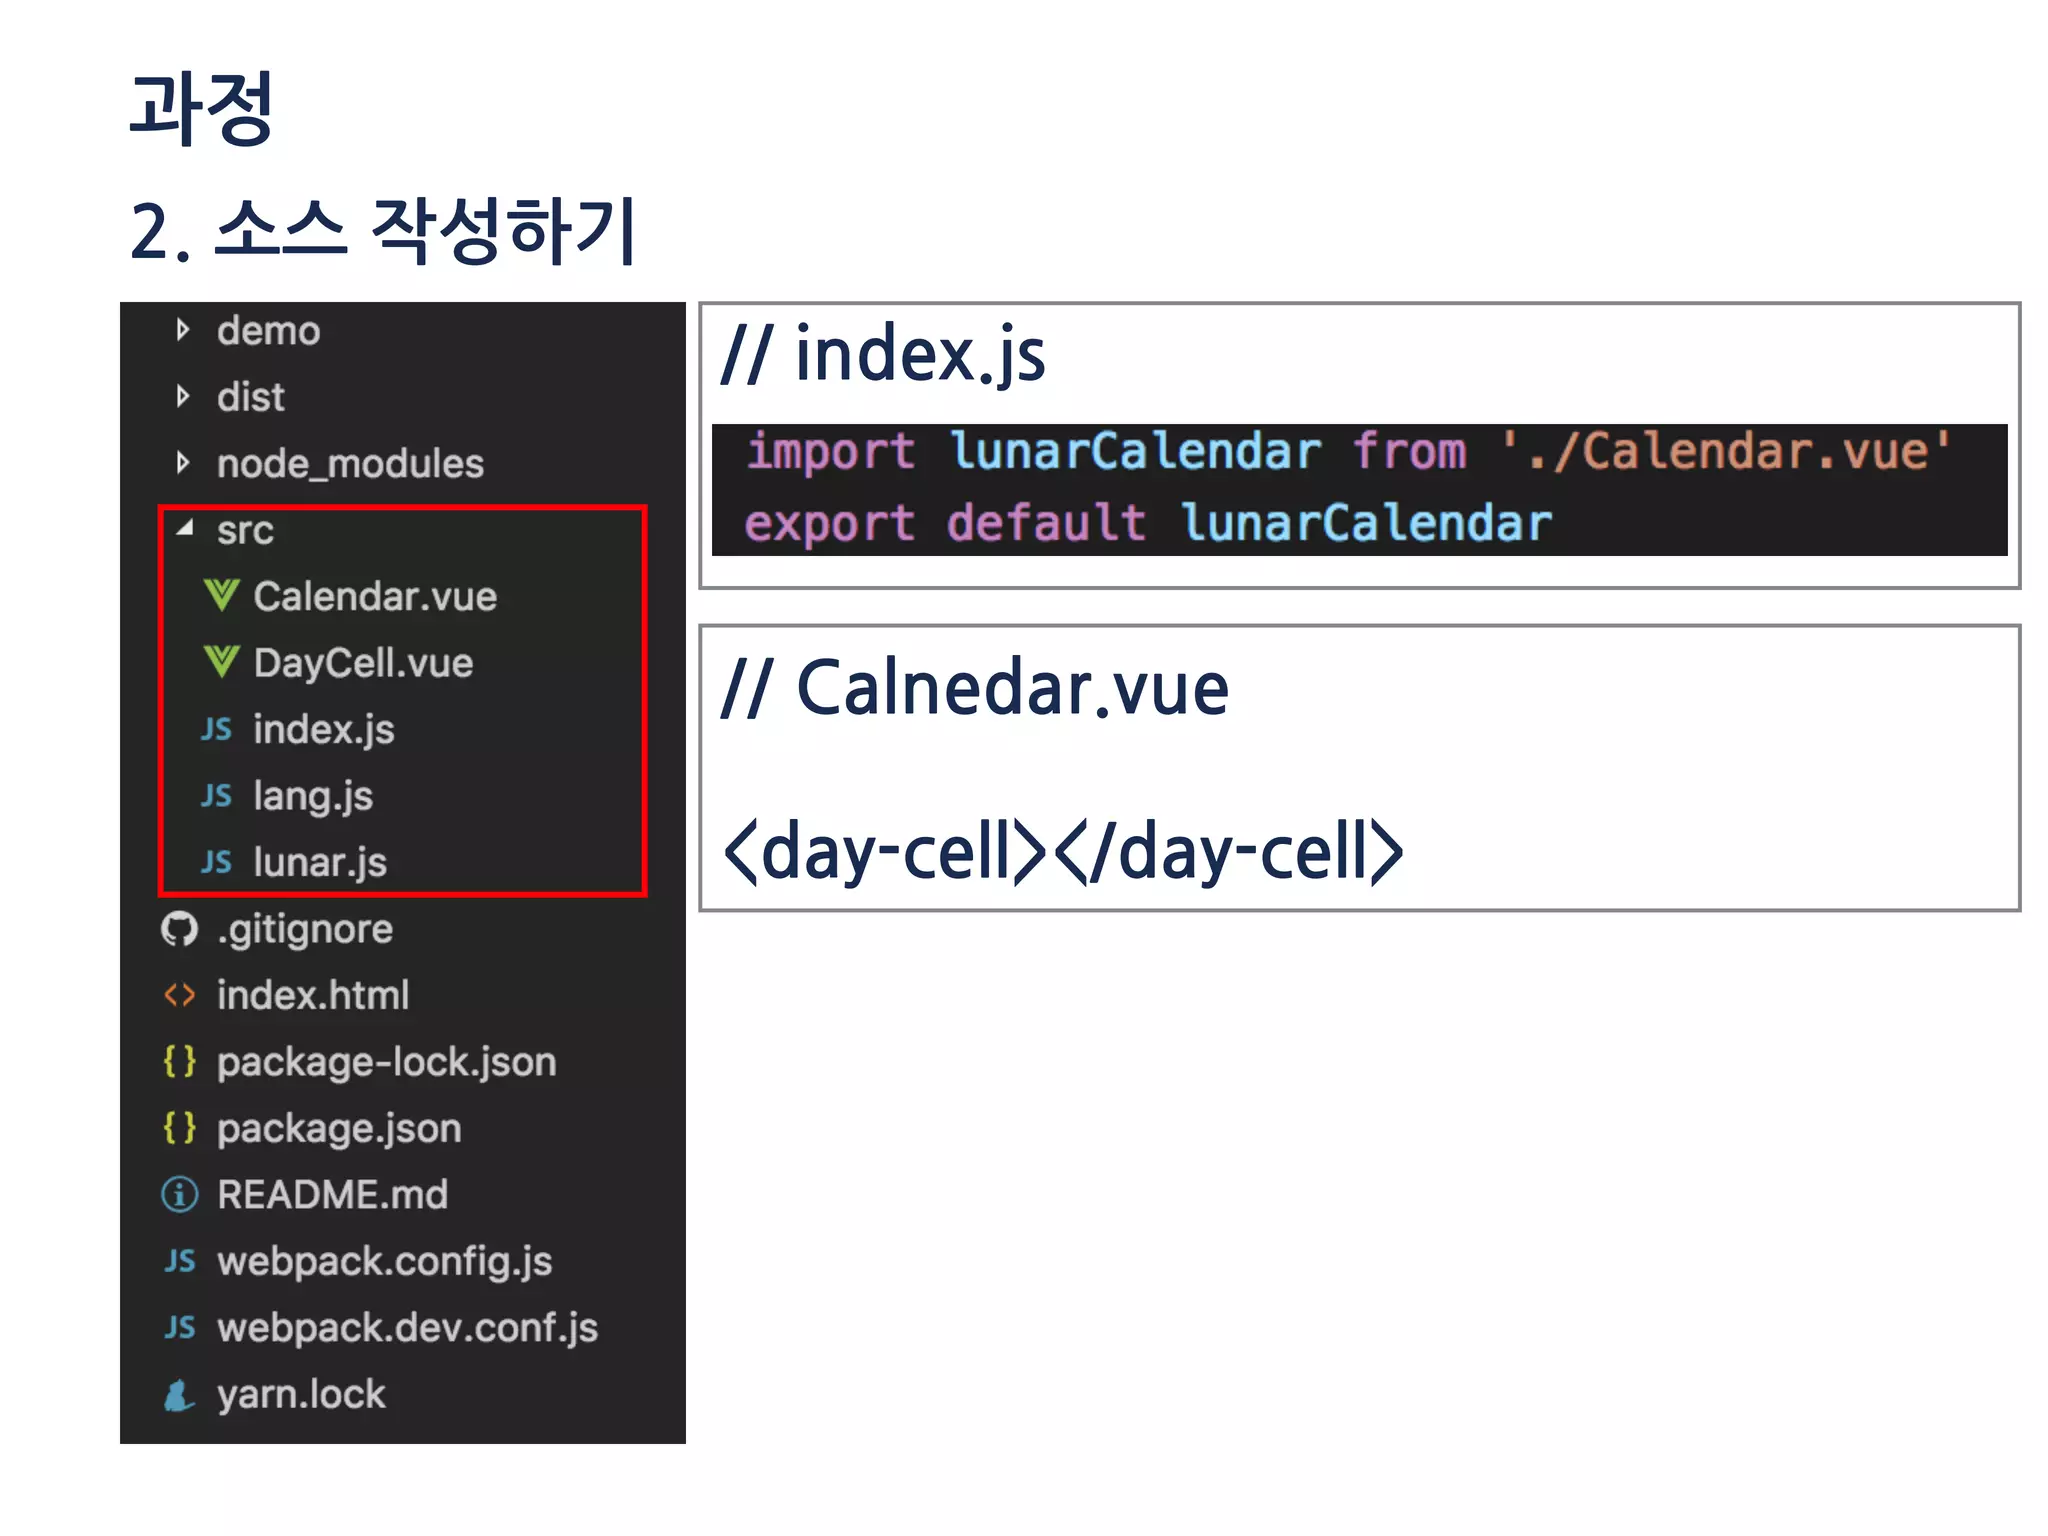Open the webpack.dev.conf.js file
The height and width of the screenshot is (1536, 2048).
[x=407, y=1328]
